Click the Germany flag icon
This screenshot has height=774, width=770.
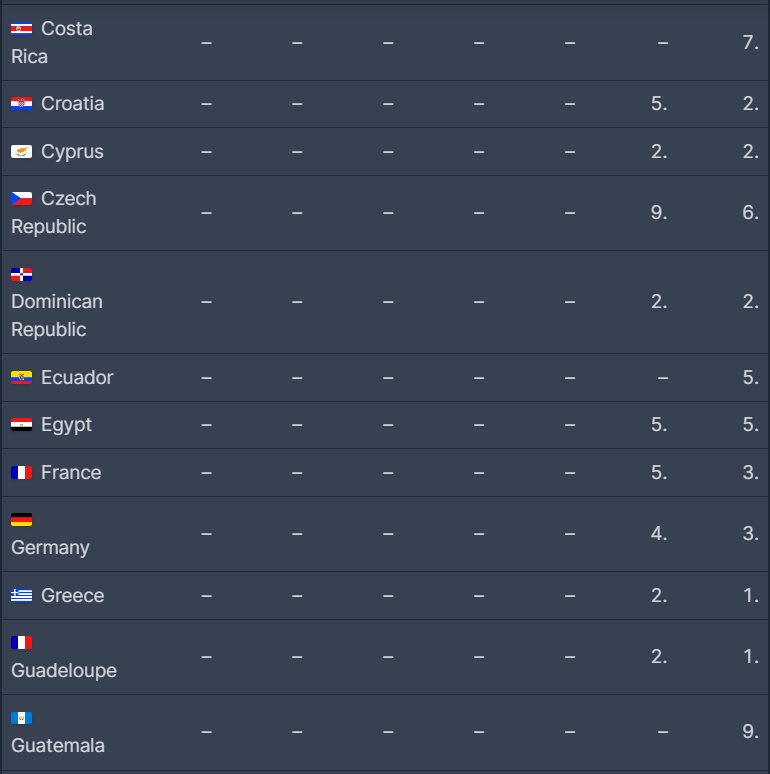click(x=21, y=520)
